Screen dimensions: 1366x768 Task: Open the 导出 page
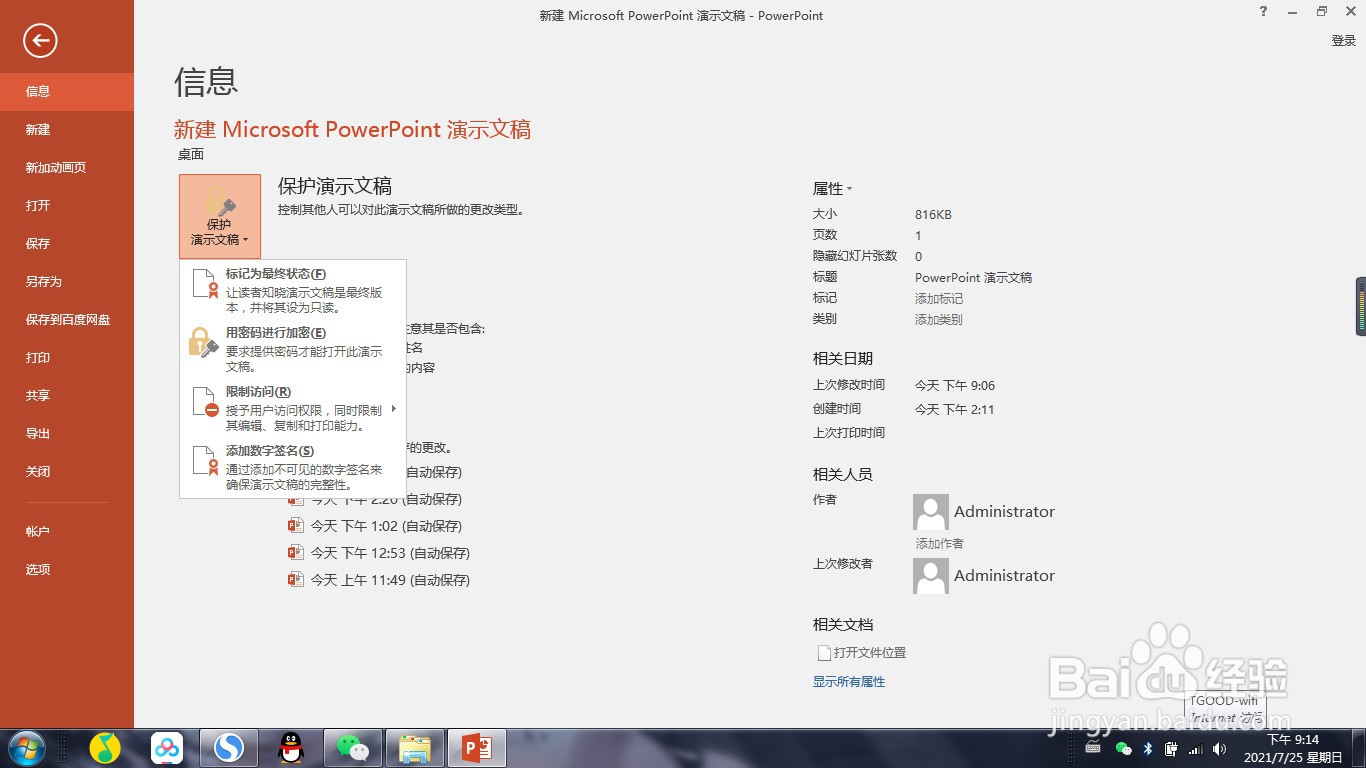[x=67, y=433]
